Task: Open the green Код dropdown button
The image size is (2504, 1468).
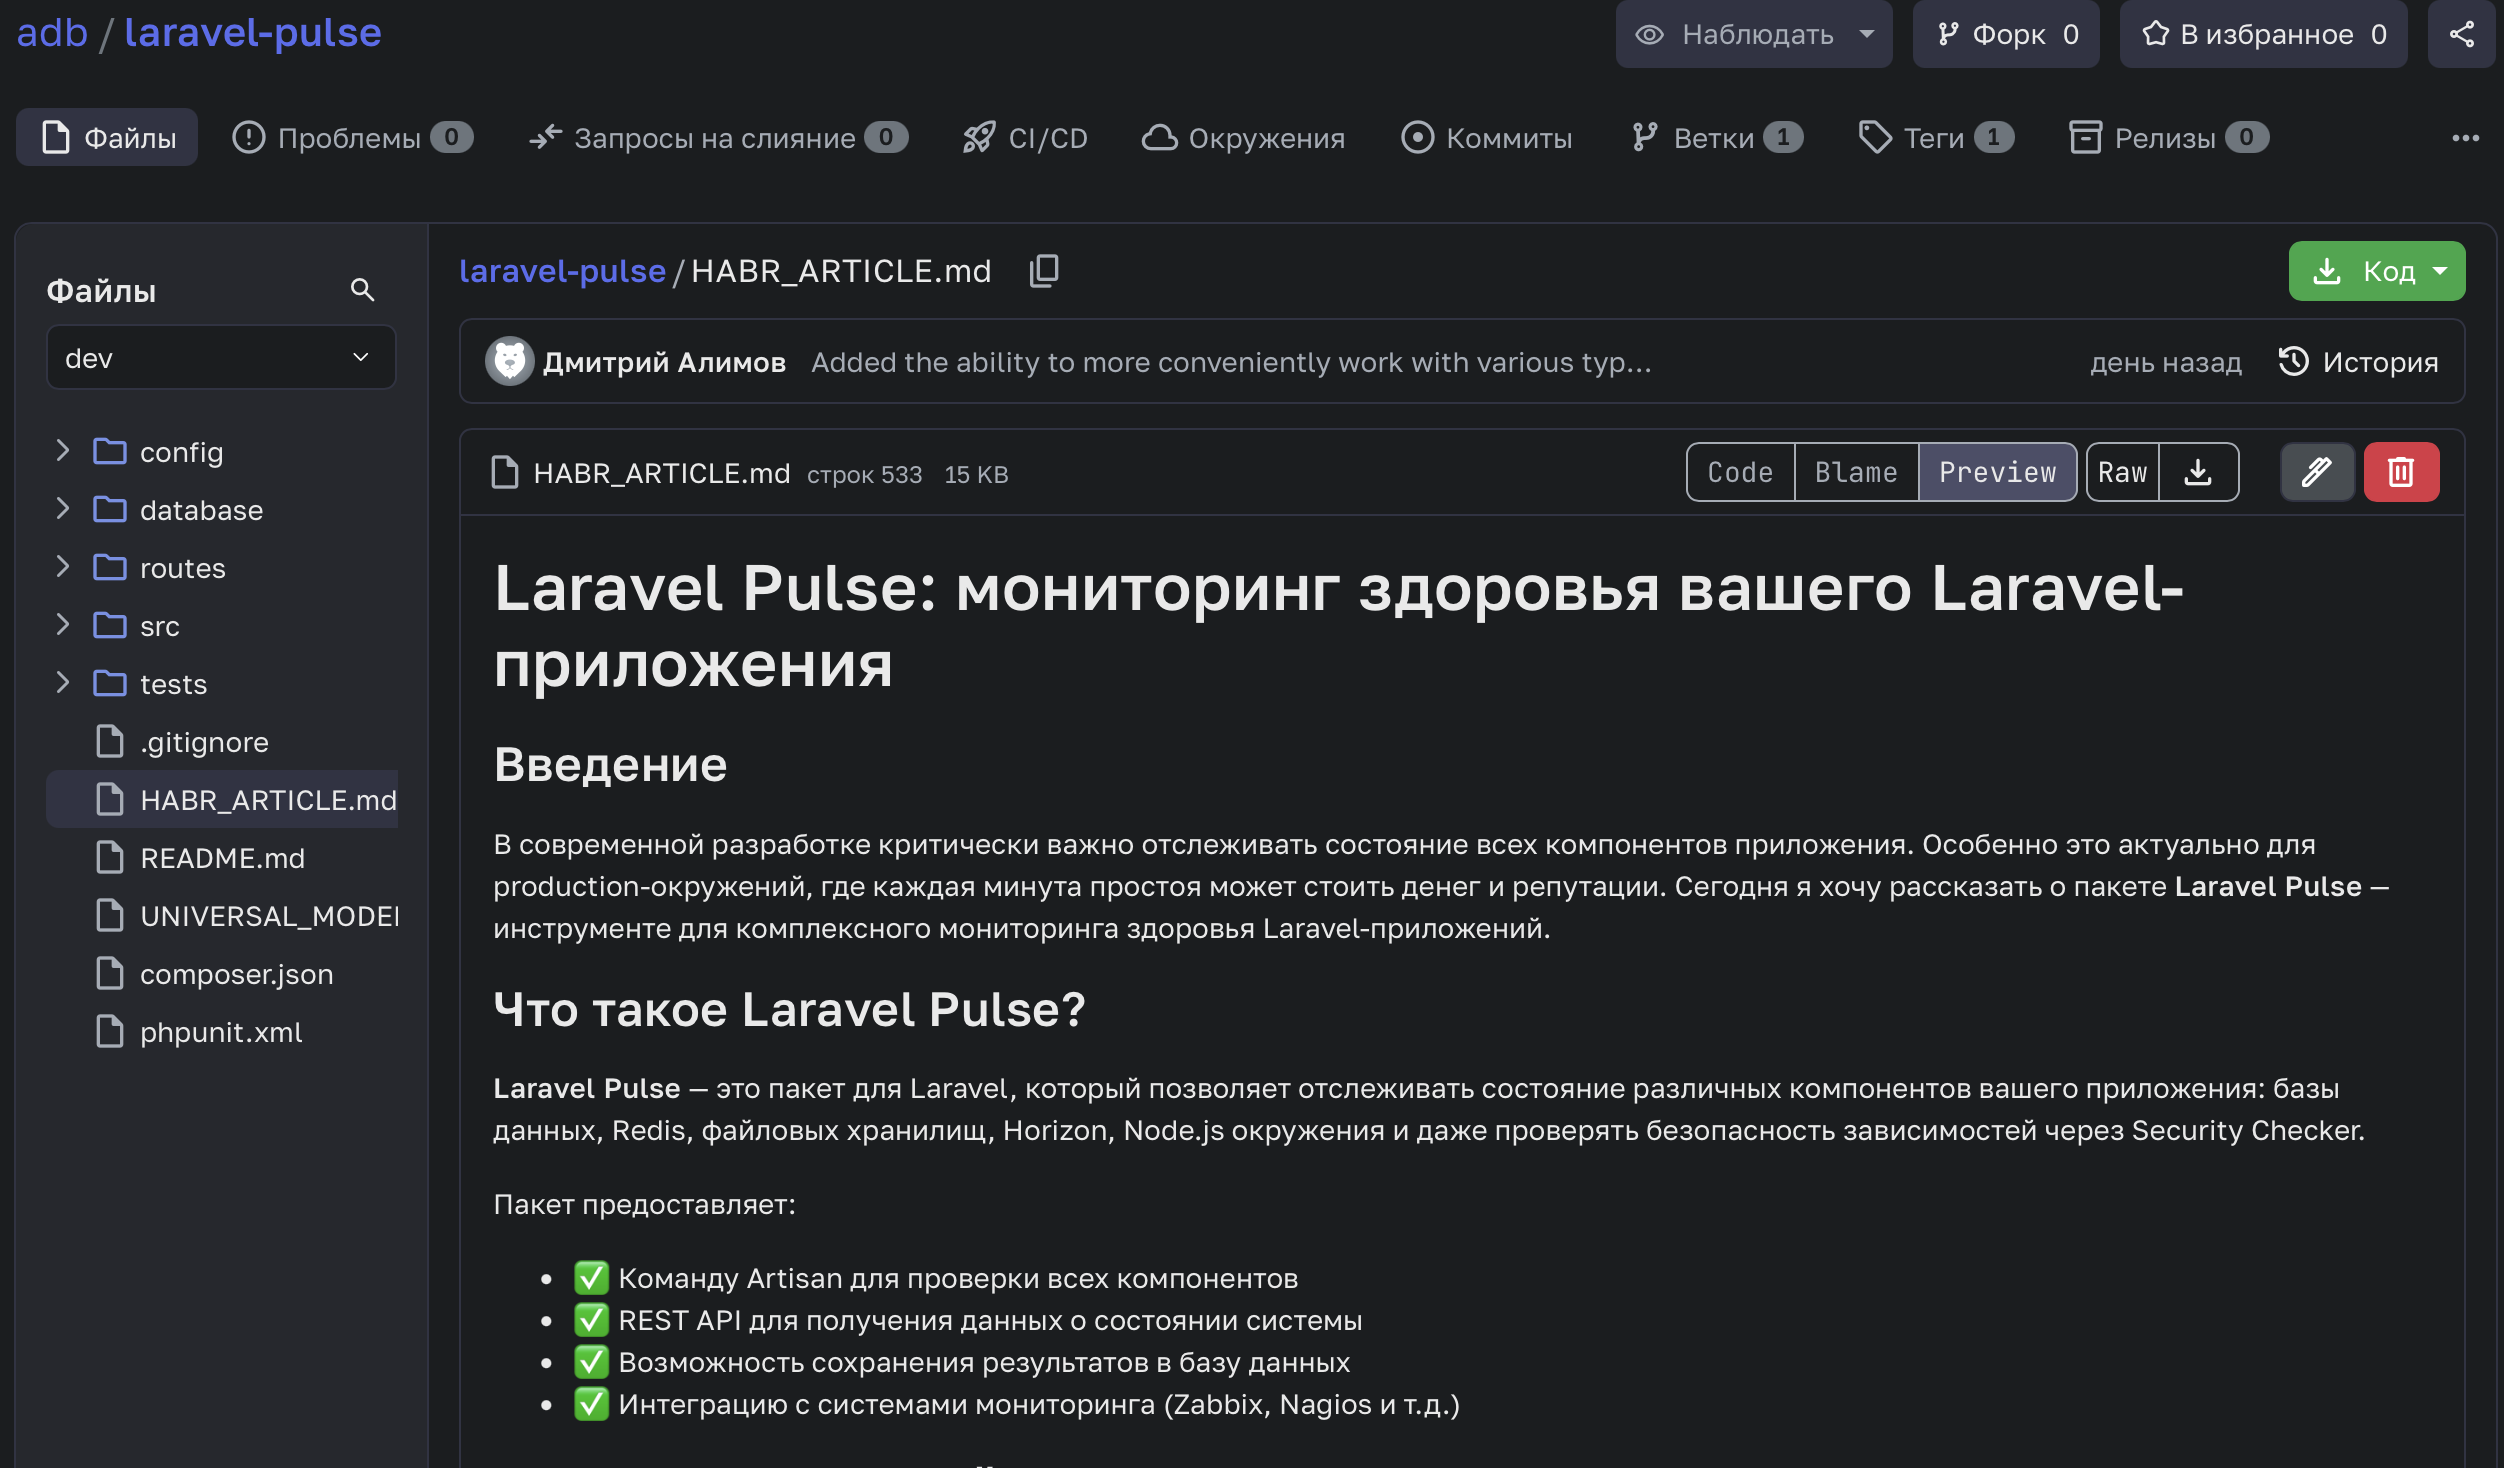Action: point(2376,271)
